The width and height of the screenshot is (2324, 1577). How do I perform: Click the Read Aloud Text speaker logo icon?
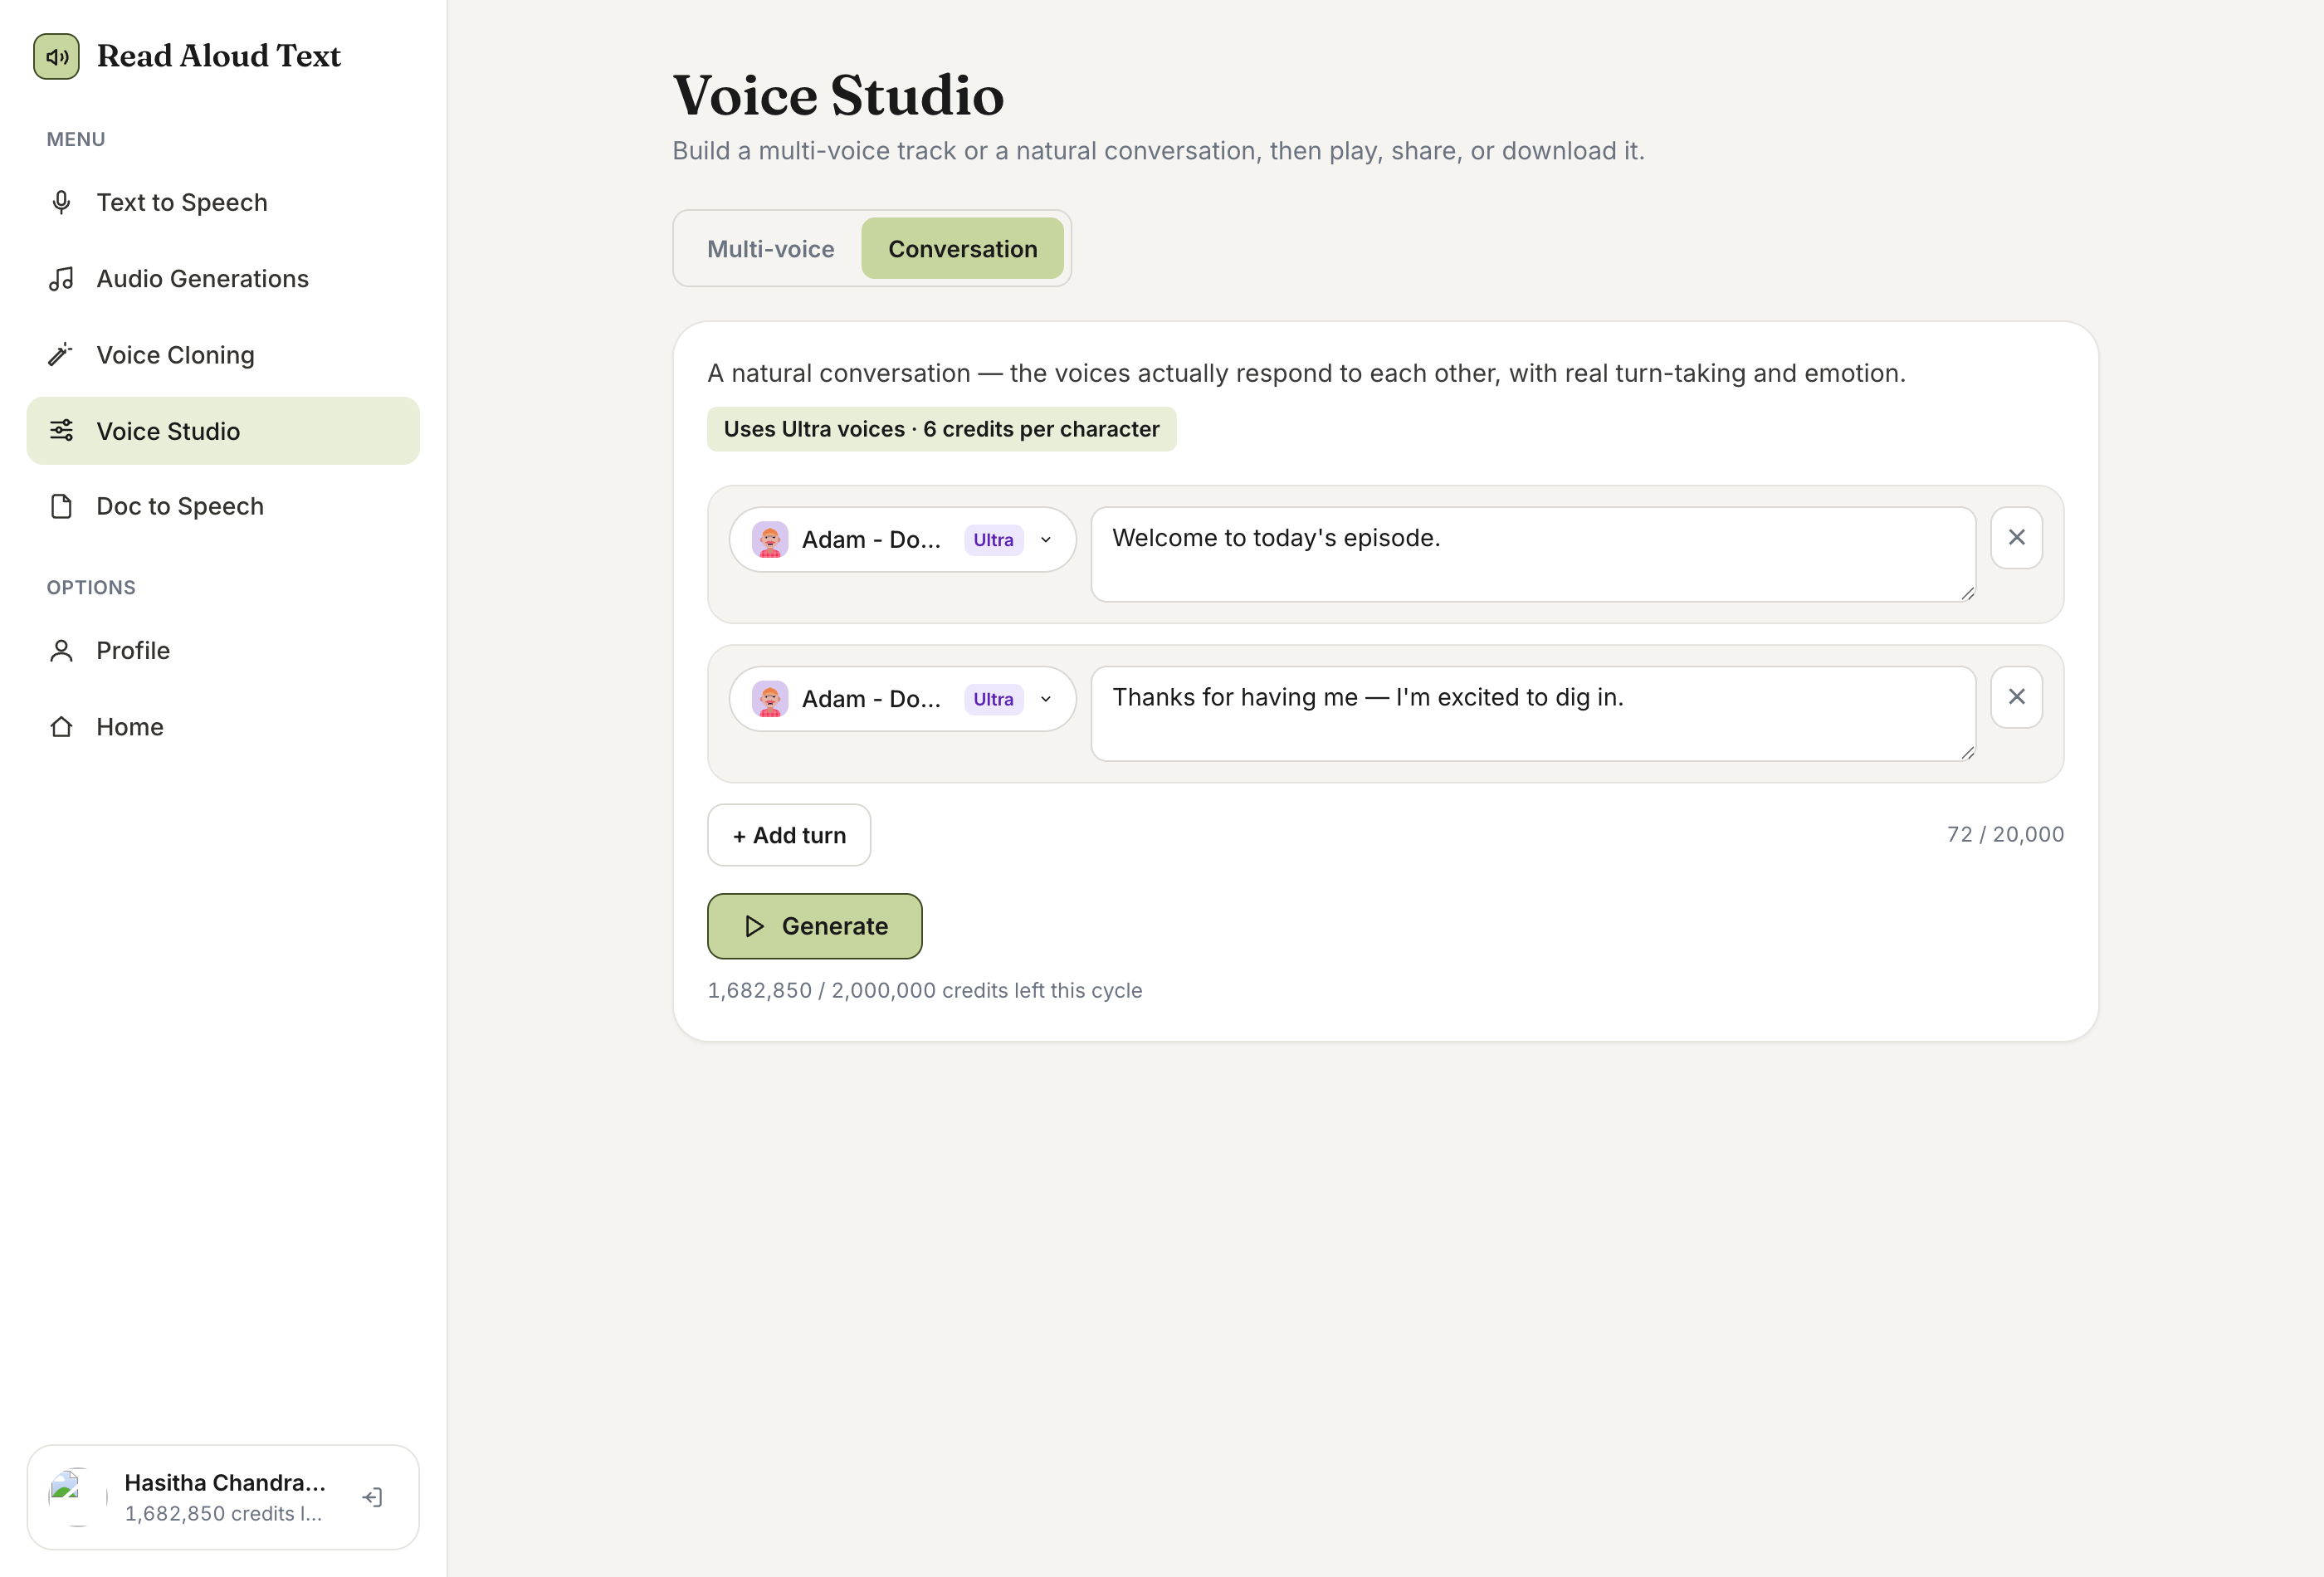point(56,56)
